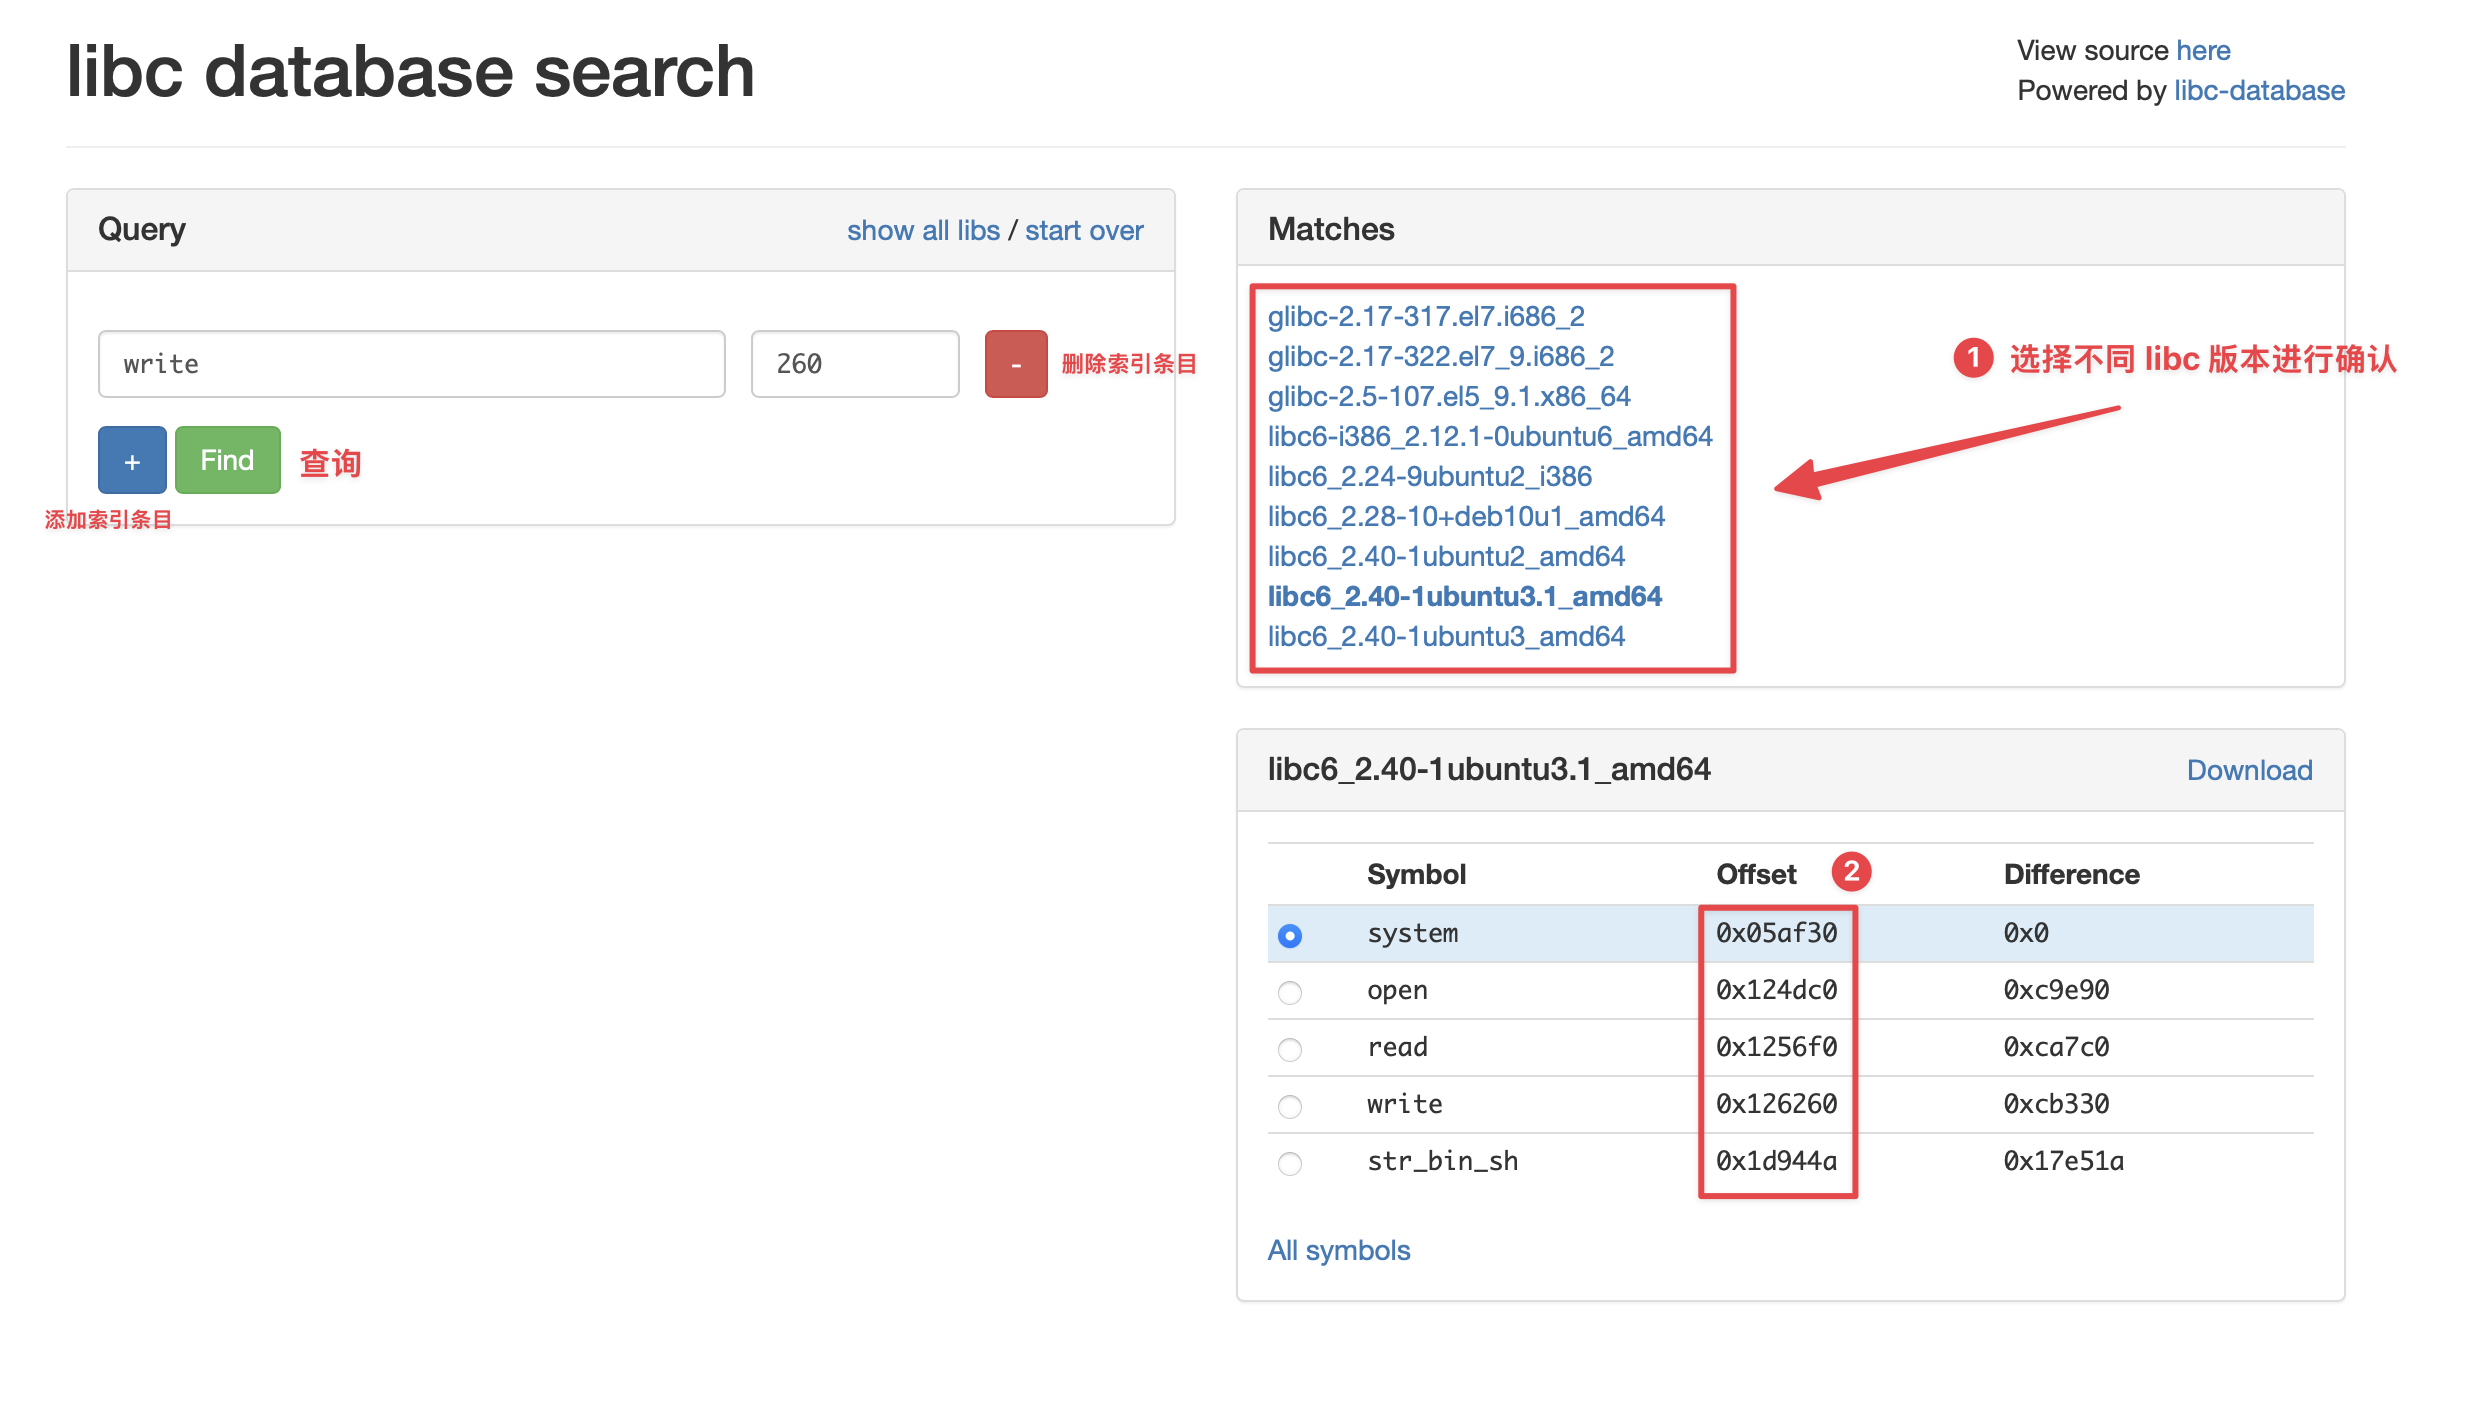Open the All symbols link
The image size is (2468, 1412).
1338,1250
